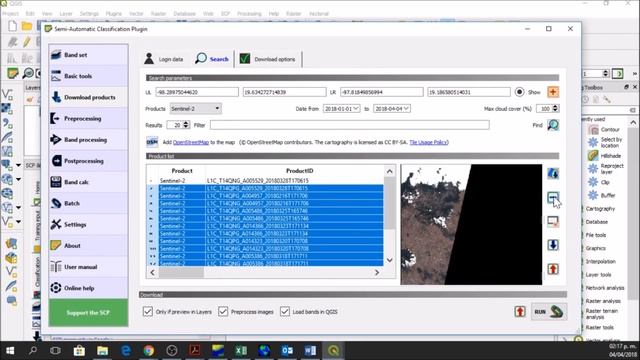The height and width of the screenshot is (360, 640).
Task: Open Excel from the taskbar
Action: coord(241,350)
